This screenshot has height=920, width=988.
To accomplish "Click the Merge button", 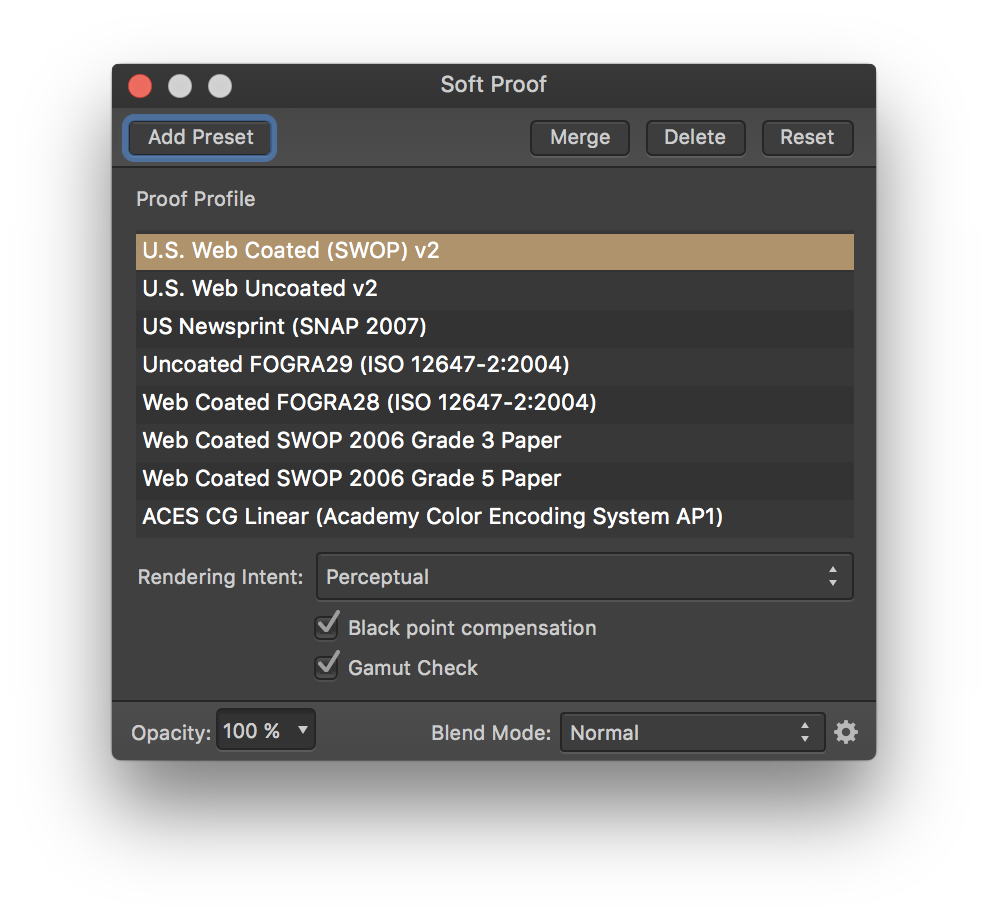I will 579,137.
